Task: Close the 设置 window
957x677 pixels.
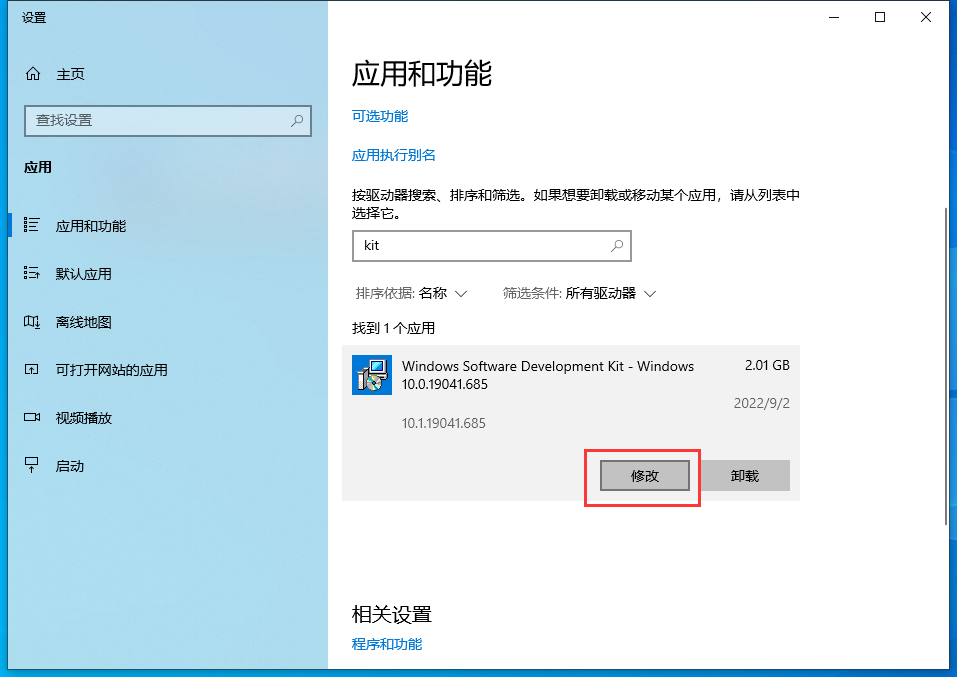Action: coord(925,17)
